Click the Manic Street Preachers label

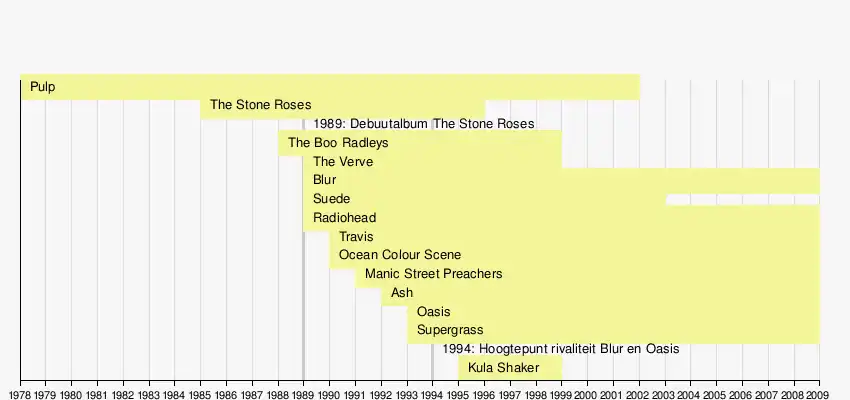coord(433,274)
